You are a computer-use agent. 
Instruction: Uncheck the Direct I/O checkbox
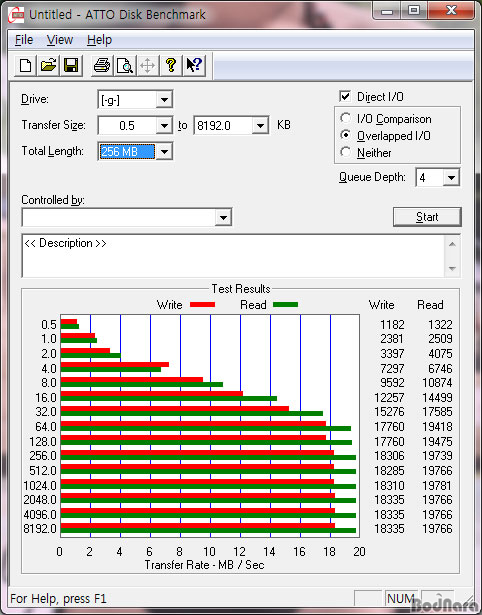(345, 96)
